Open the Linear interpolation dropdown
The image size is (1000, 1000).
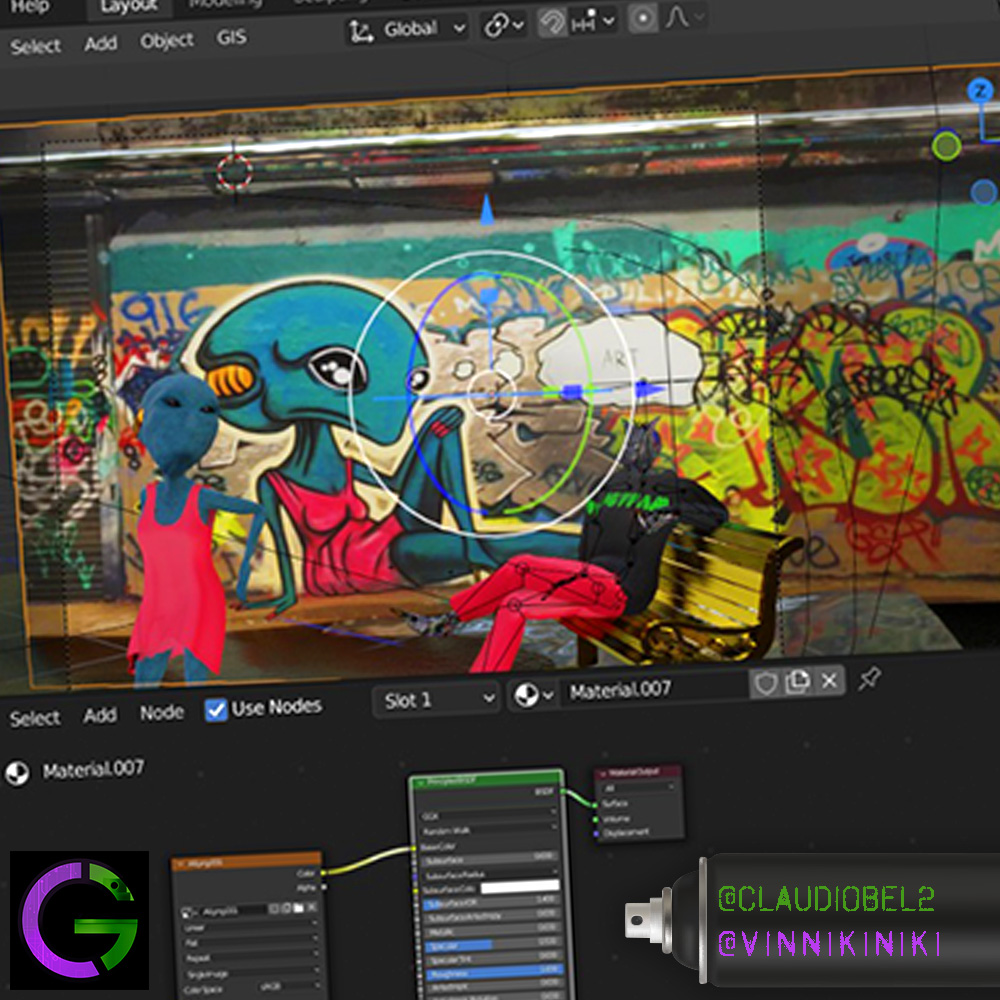pyautogui.click(x=250, y=926)
